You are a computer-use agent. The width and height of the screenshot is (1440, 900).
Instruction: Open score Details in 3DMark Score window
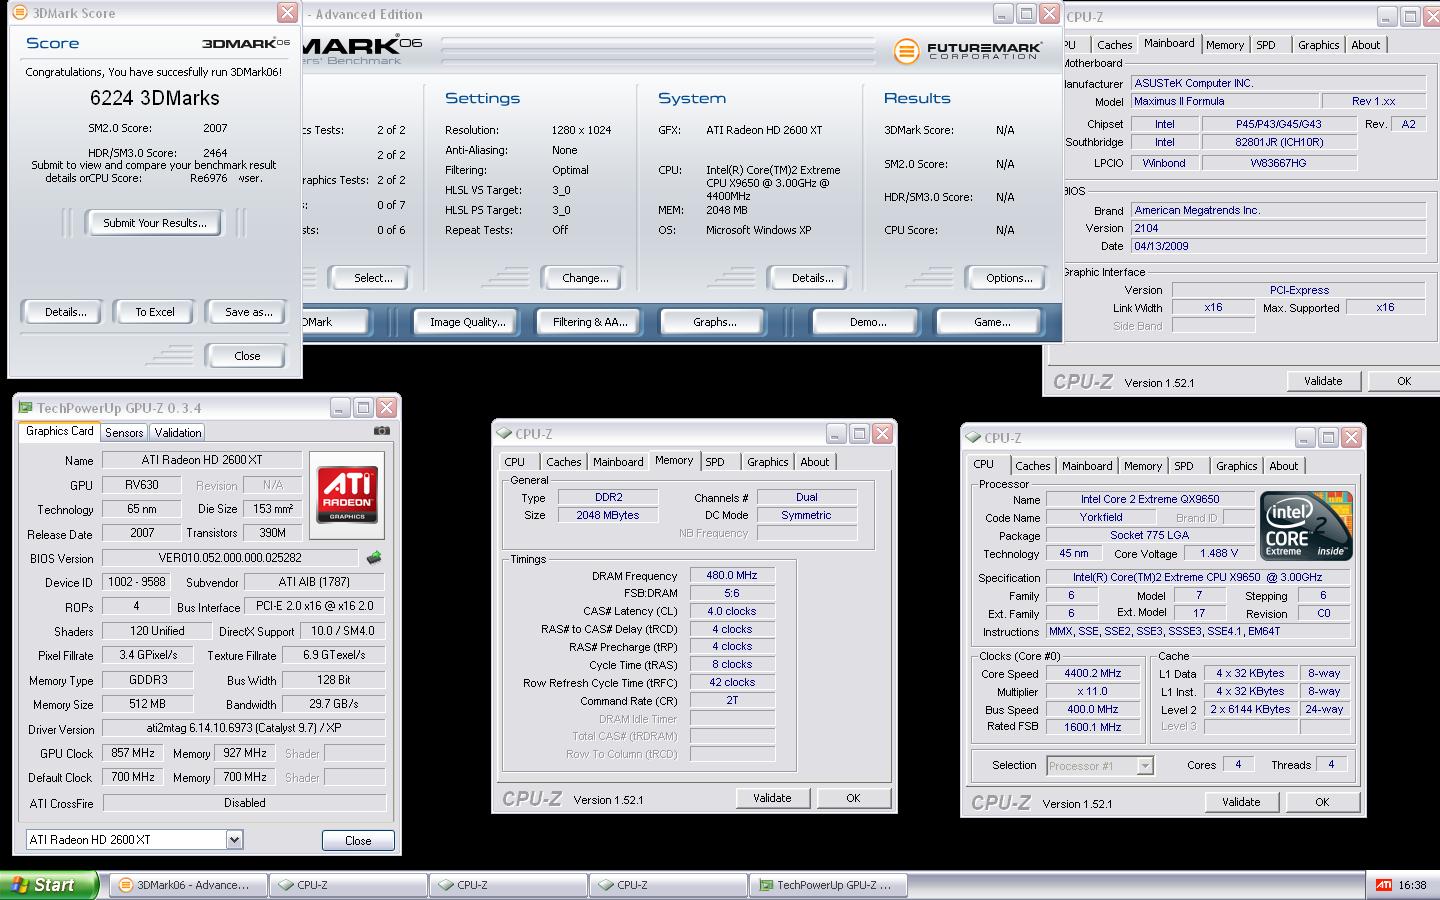tap(65, 312)
